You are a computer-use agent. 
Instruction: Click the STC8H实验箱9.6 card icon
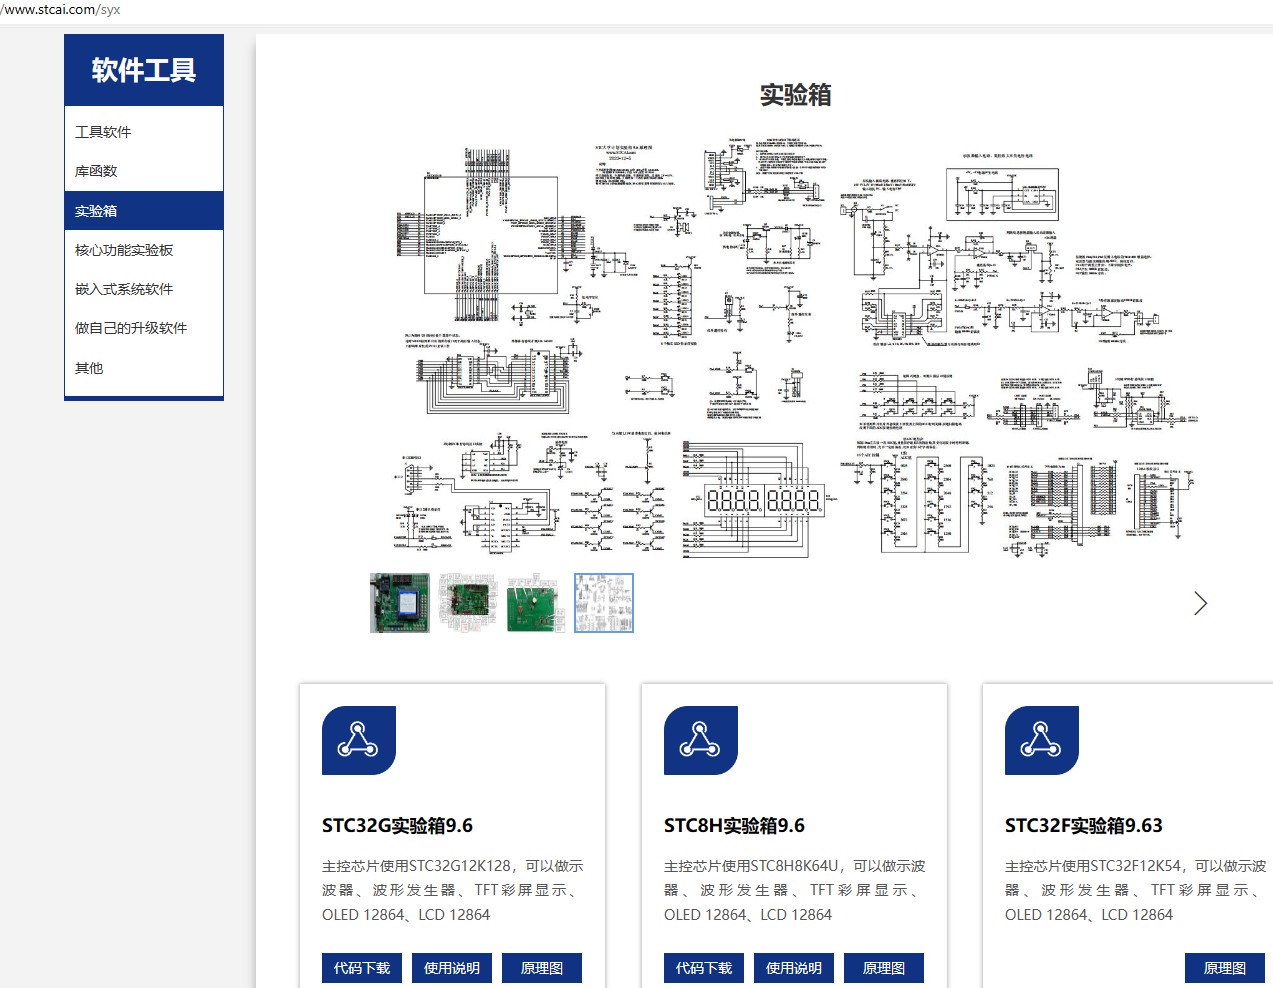(701, 740)
